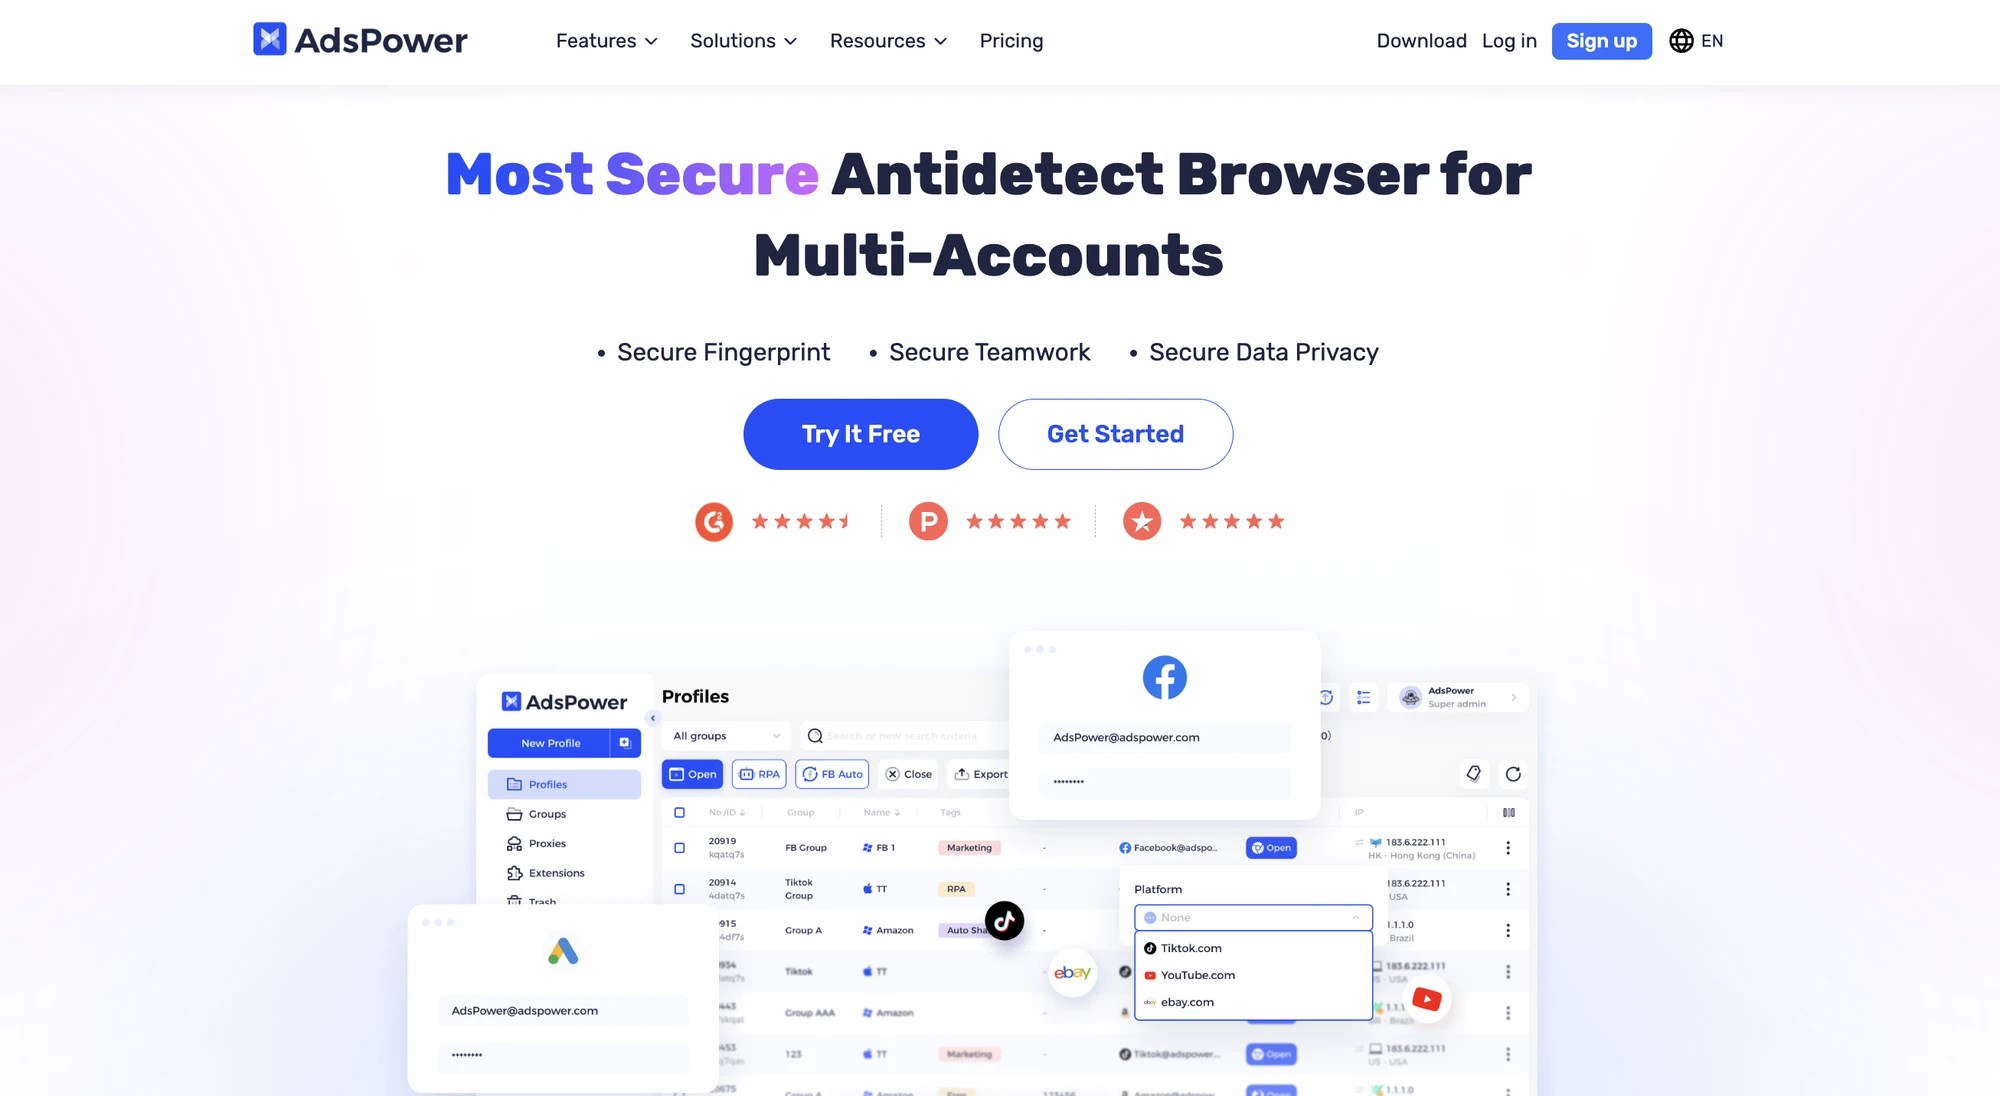Click the Try It Free button

coord(861,433)
